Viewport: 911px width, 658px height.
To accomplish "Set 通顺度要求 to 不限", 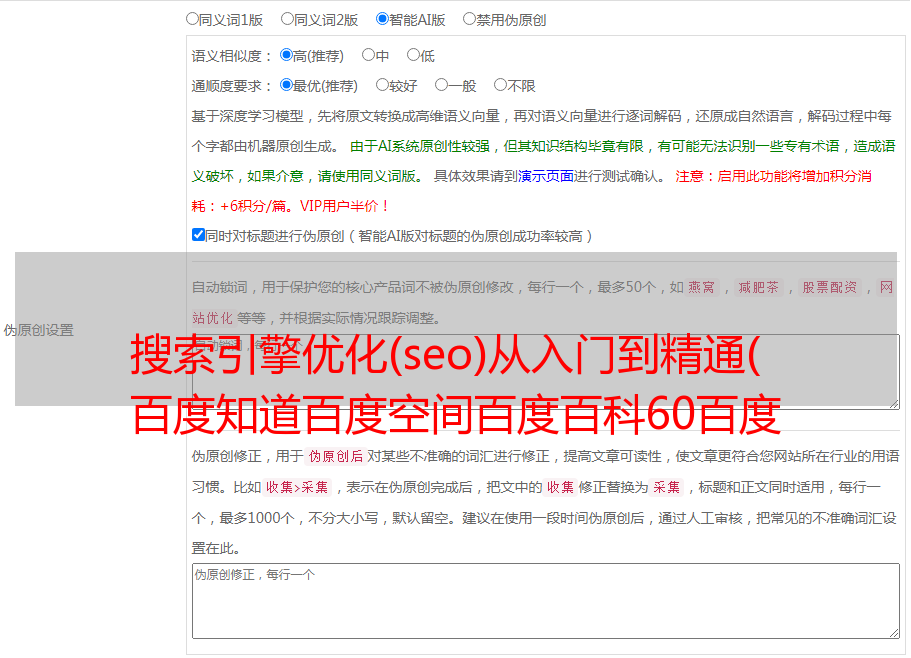I will [500, 85].
